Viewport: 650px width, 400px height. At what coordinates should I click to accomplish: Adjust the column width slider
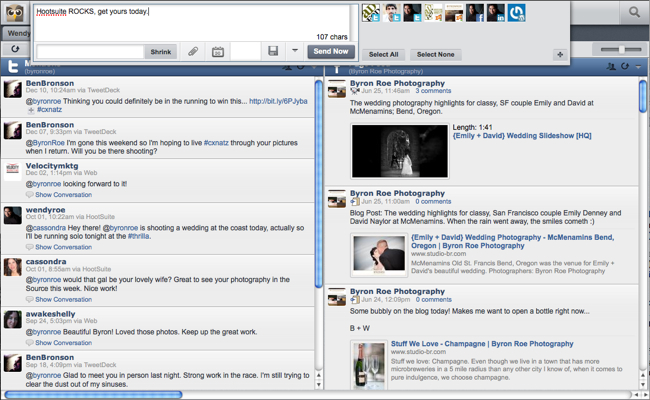click(x=621, y=49)
